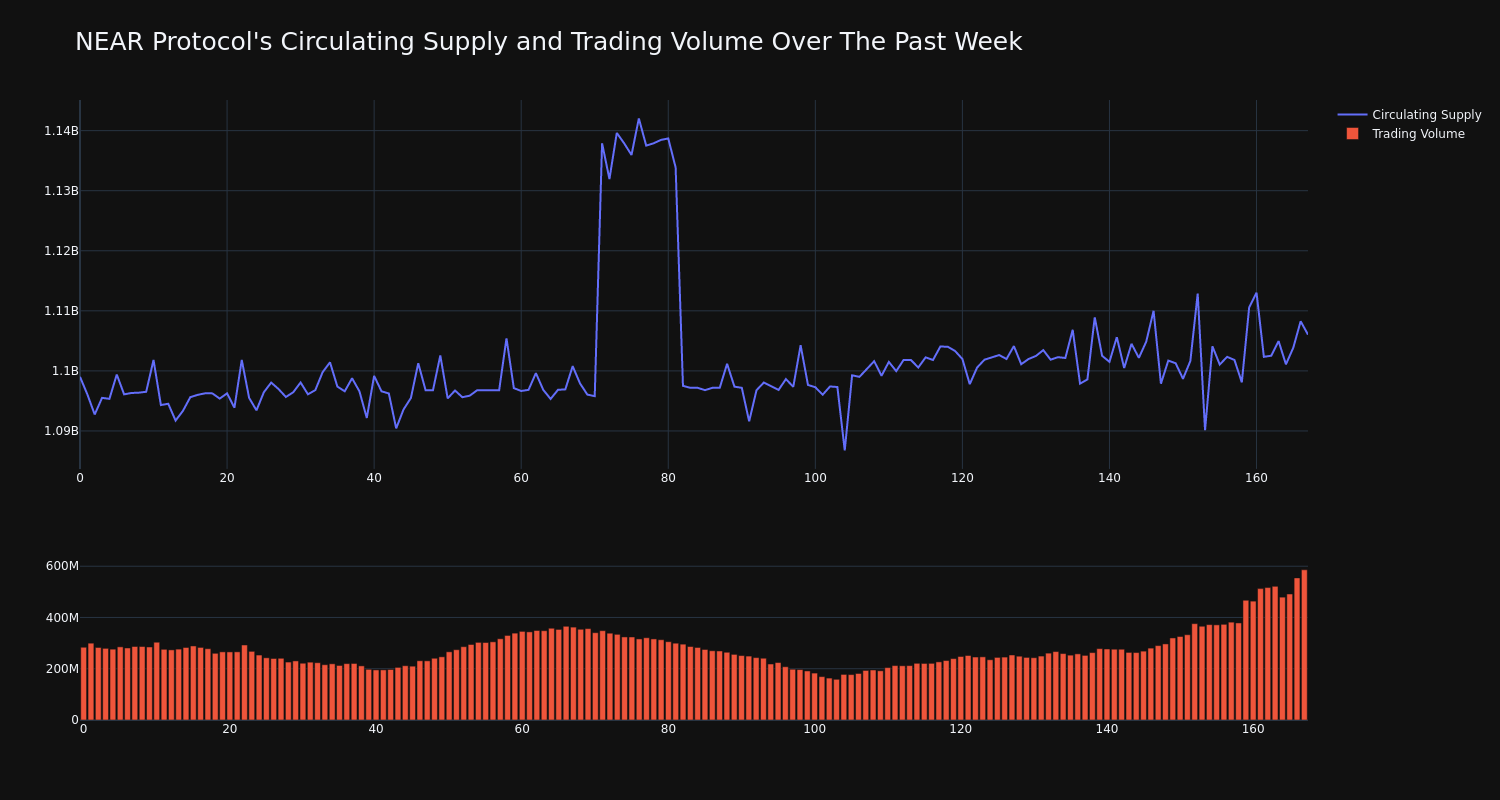This screenshot has height=800, width=1500.
Task: Click the 600M volume axis label
Action: [x=62, y=566]
